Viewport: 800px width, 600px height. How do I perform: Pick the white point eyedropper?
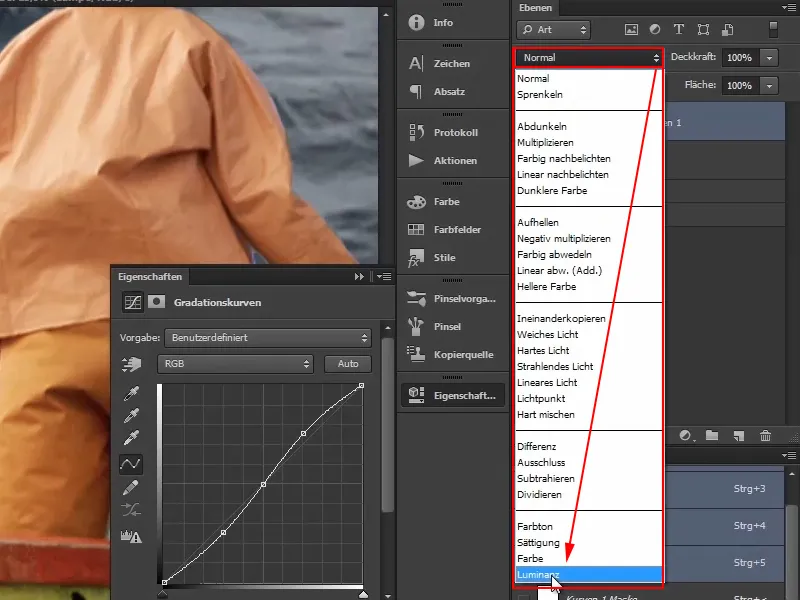[131, 438]
